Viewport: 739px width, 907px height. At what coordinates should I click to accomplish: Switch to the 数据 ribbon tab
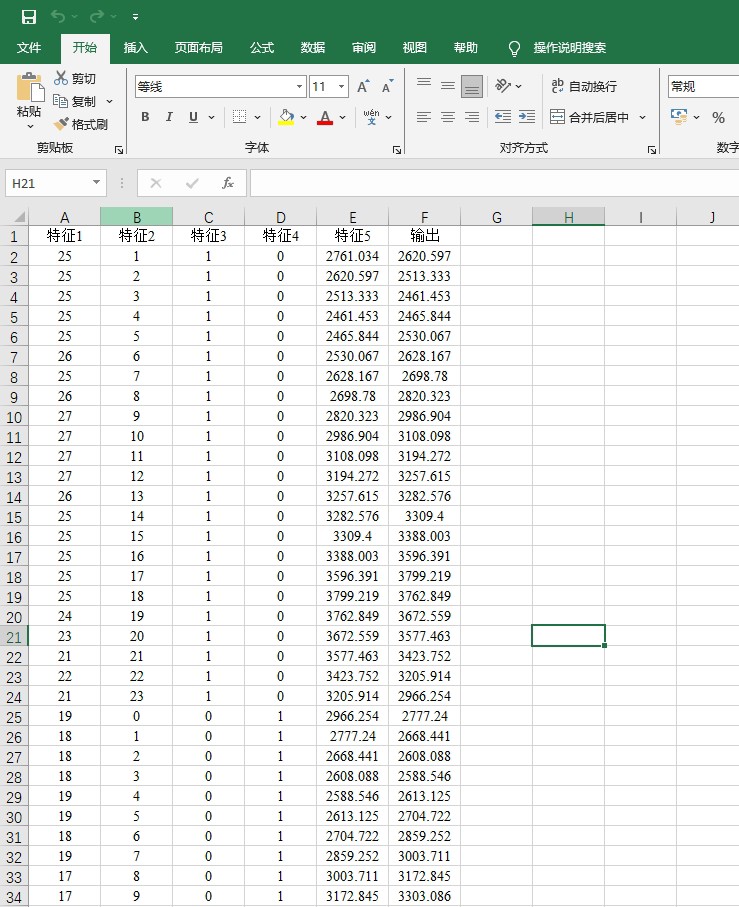coord(312,47)
